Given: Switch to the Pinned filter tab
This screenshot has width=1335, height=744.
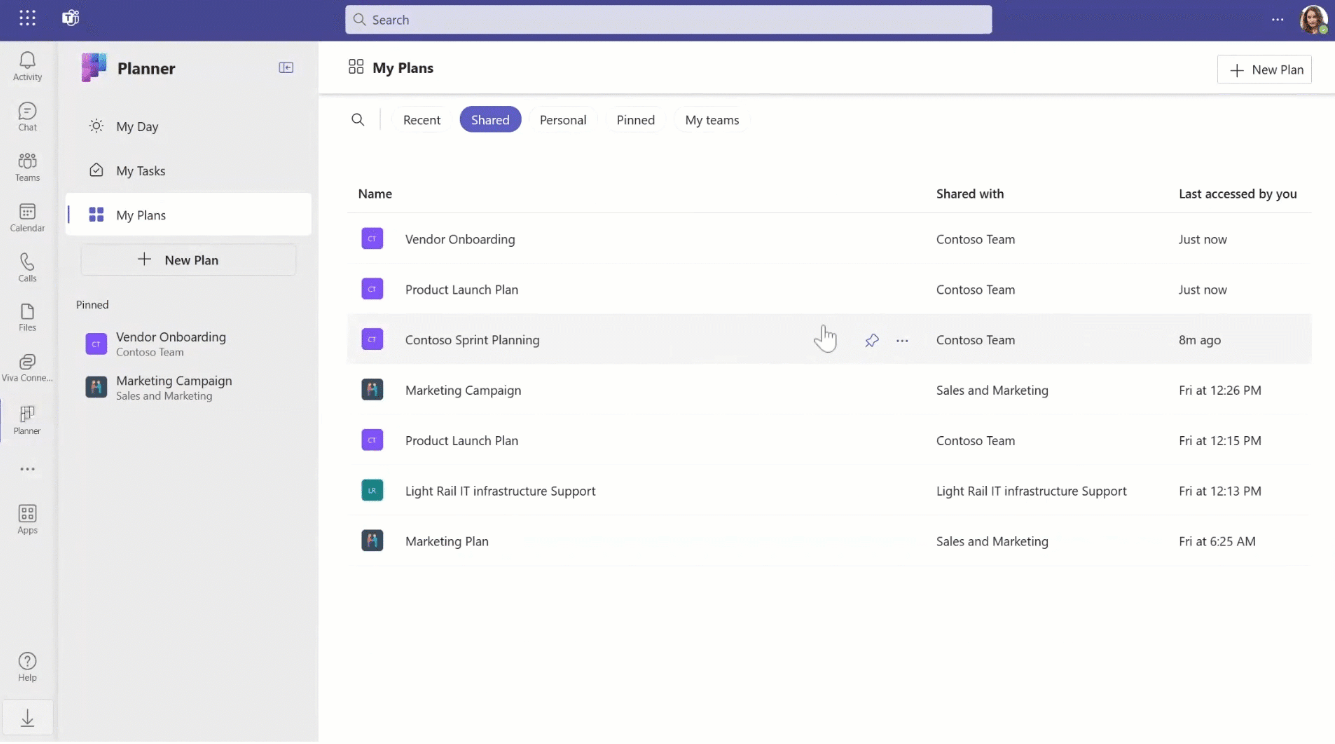Looking at the screenshot, I should (636, 120).
